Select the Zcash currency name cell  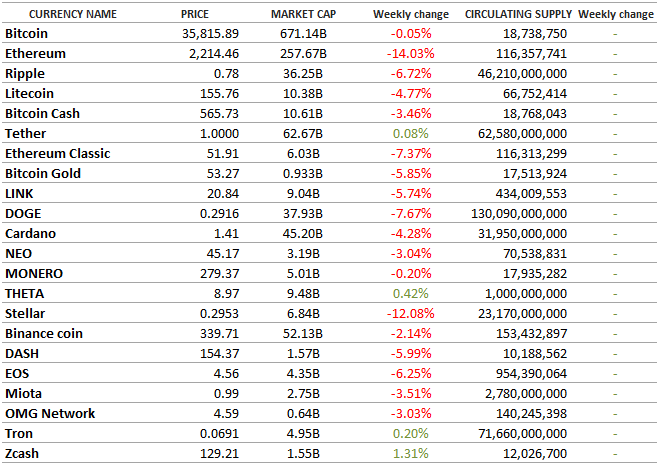(x=22, y=454)
